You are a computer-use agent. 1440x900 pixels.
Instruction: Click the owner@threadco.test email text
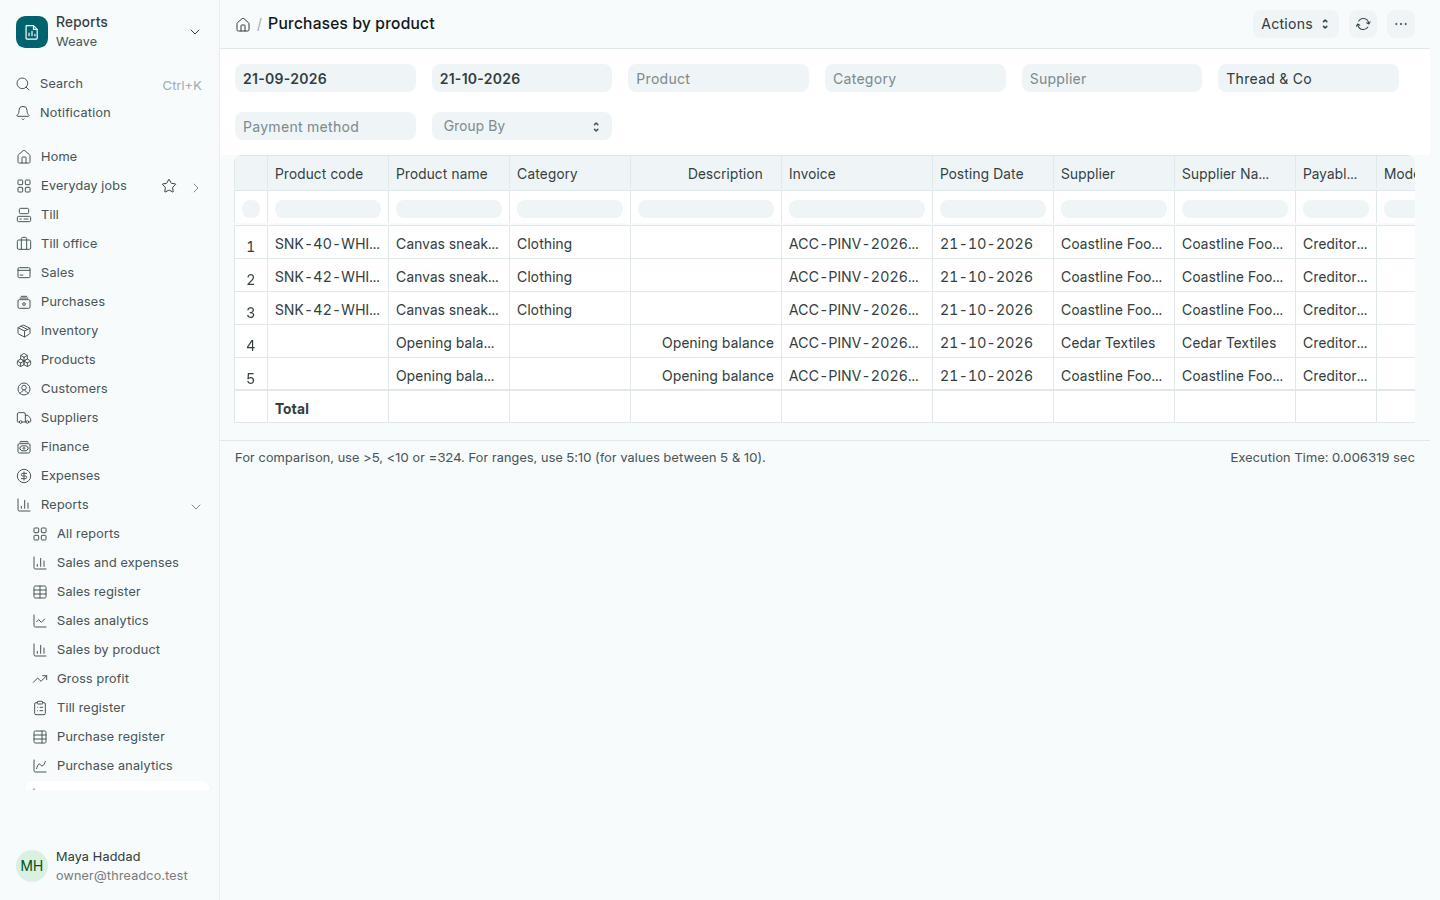(122, 876)
